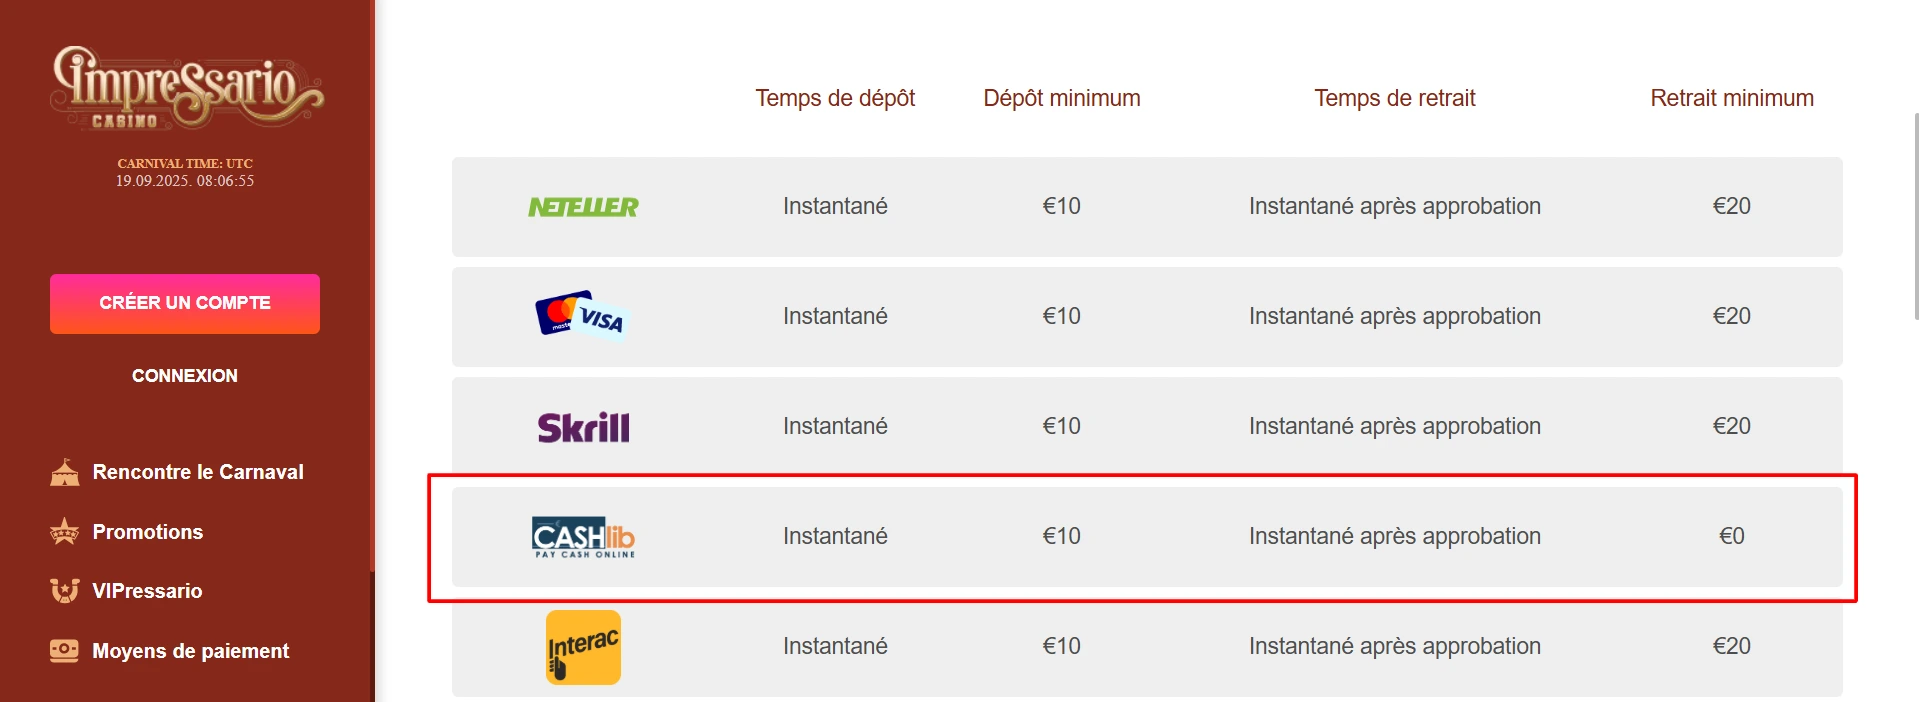The image size is (1919, 702).
Task: Click the Promotions star icon
Action: point(64,532)
